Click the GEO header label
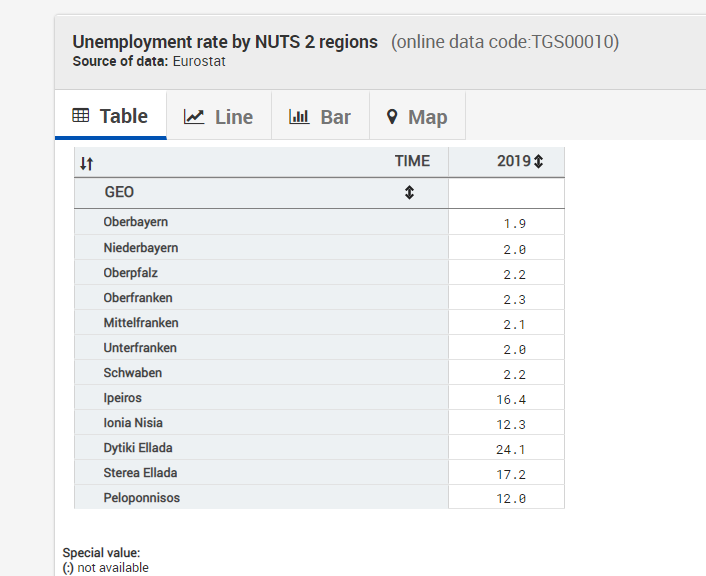Viewport: 706px width, 576px height. (119, 192)
